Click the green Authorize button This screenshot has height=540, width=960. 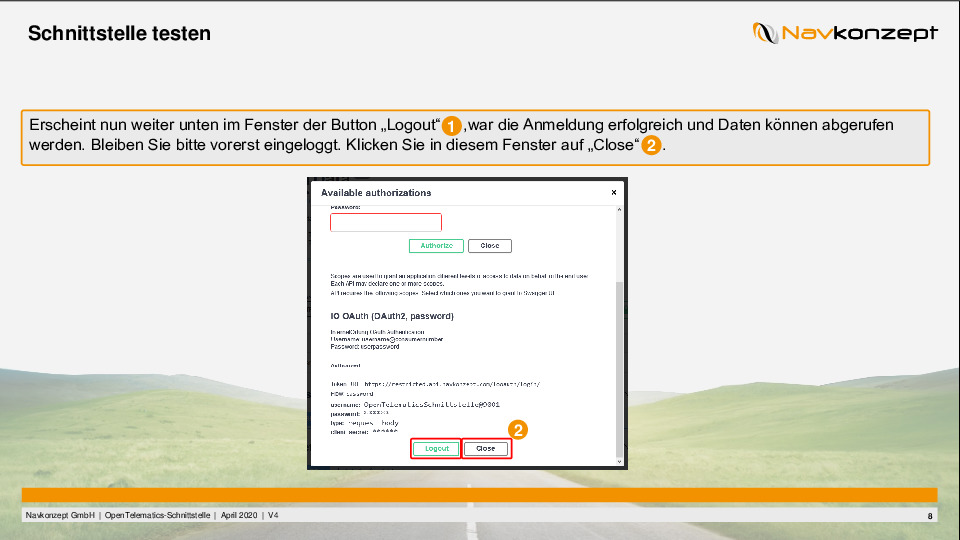436,246
